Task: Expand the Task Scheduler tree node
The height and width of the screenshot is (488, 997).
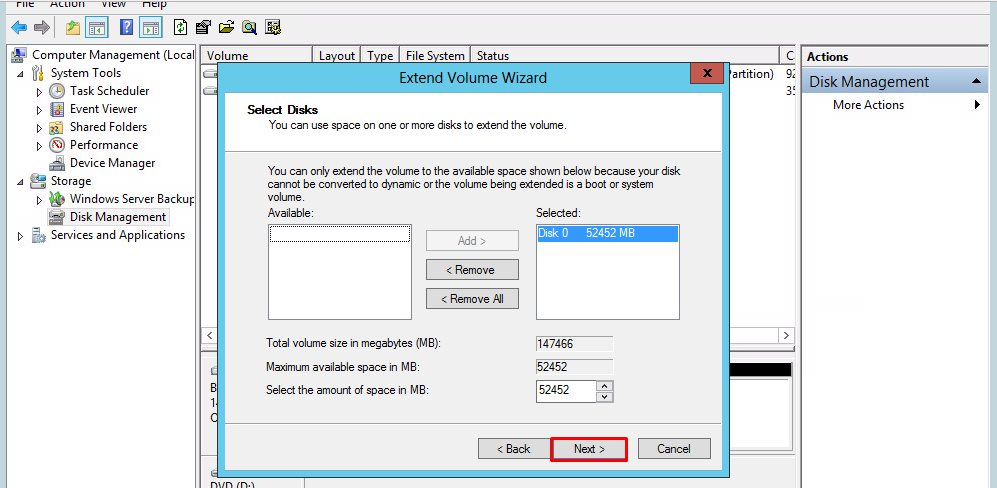Action: pos(40,91)
